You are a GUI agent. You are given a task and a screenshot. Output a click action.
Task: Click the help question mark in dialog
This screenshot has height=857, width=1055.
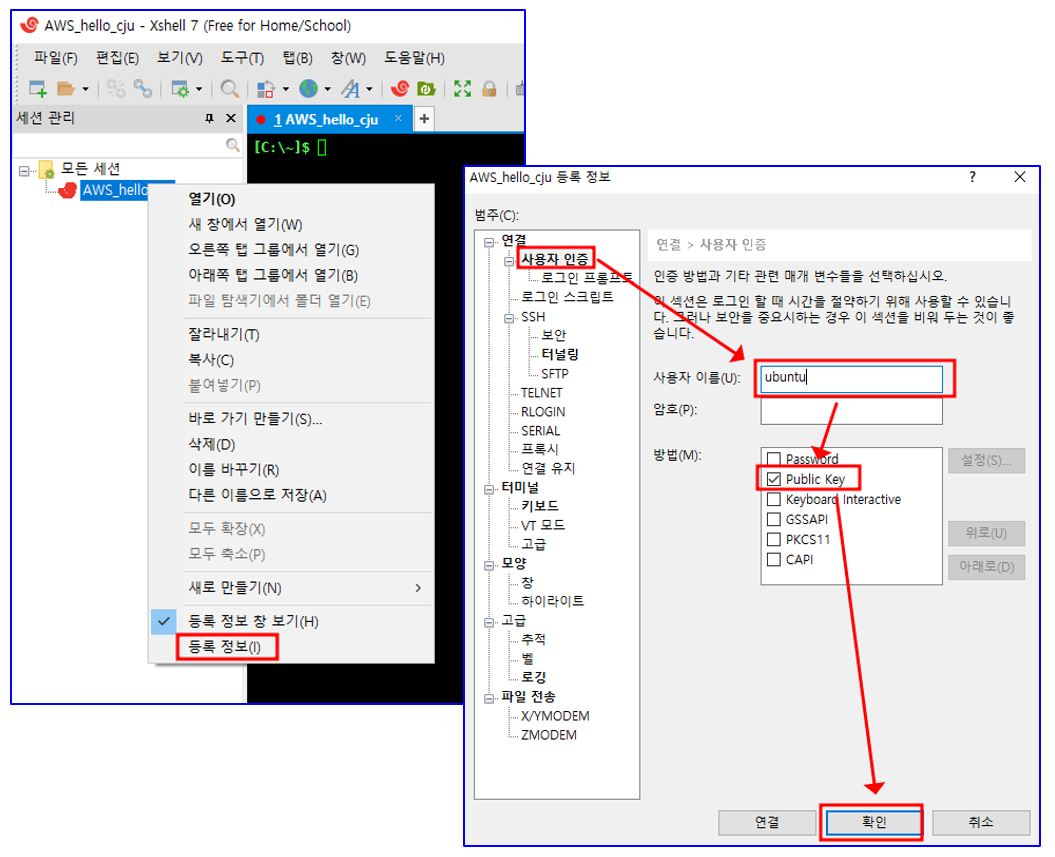tap(972, 177)
